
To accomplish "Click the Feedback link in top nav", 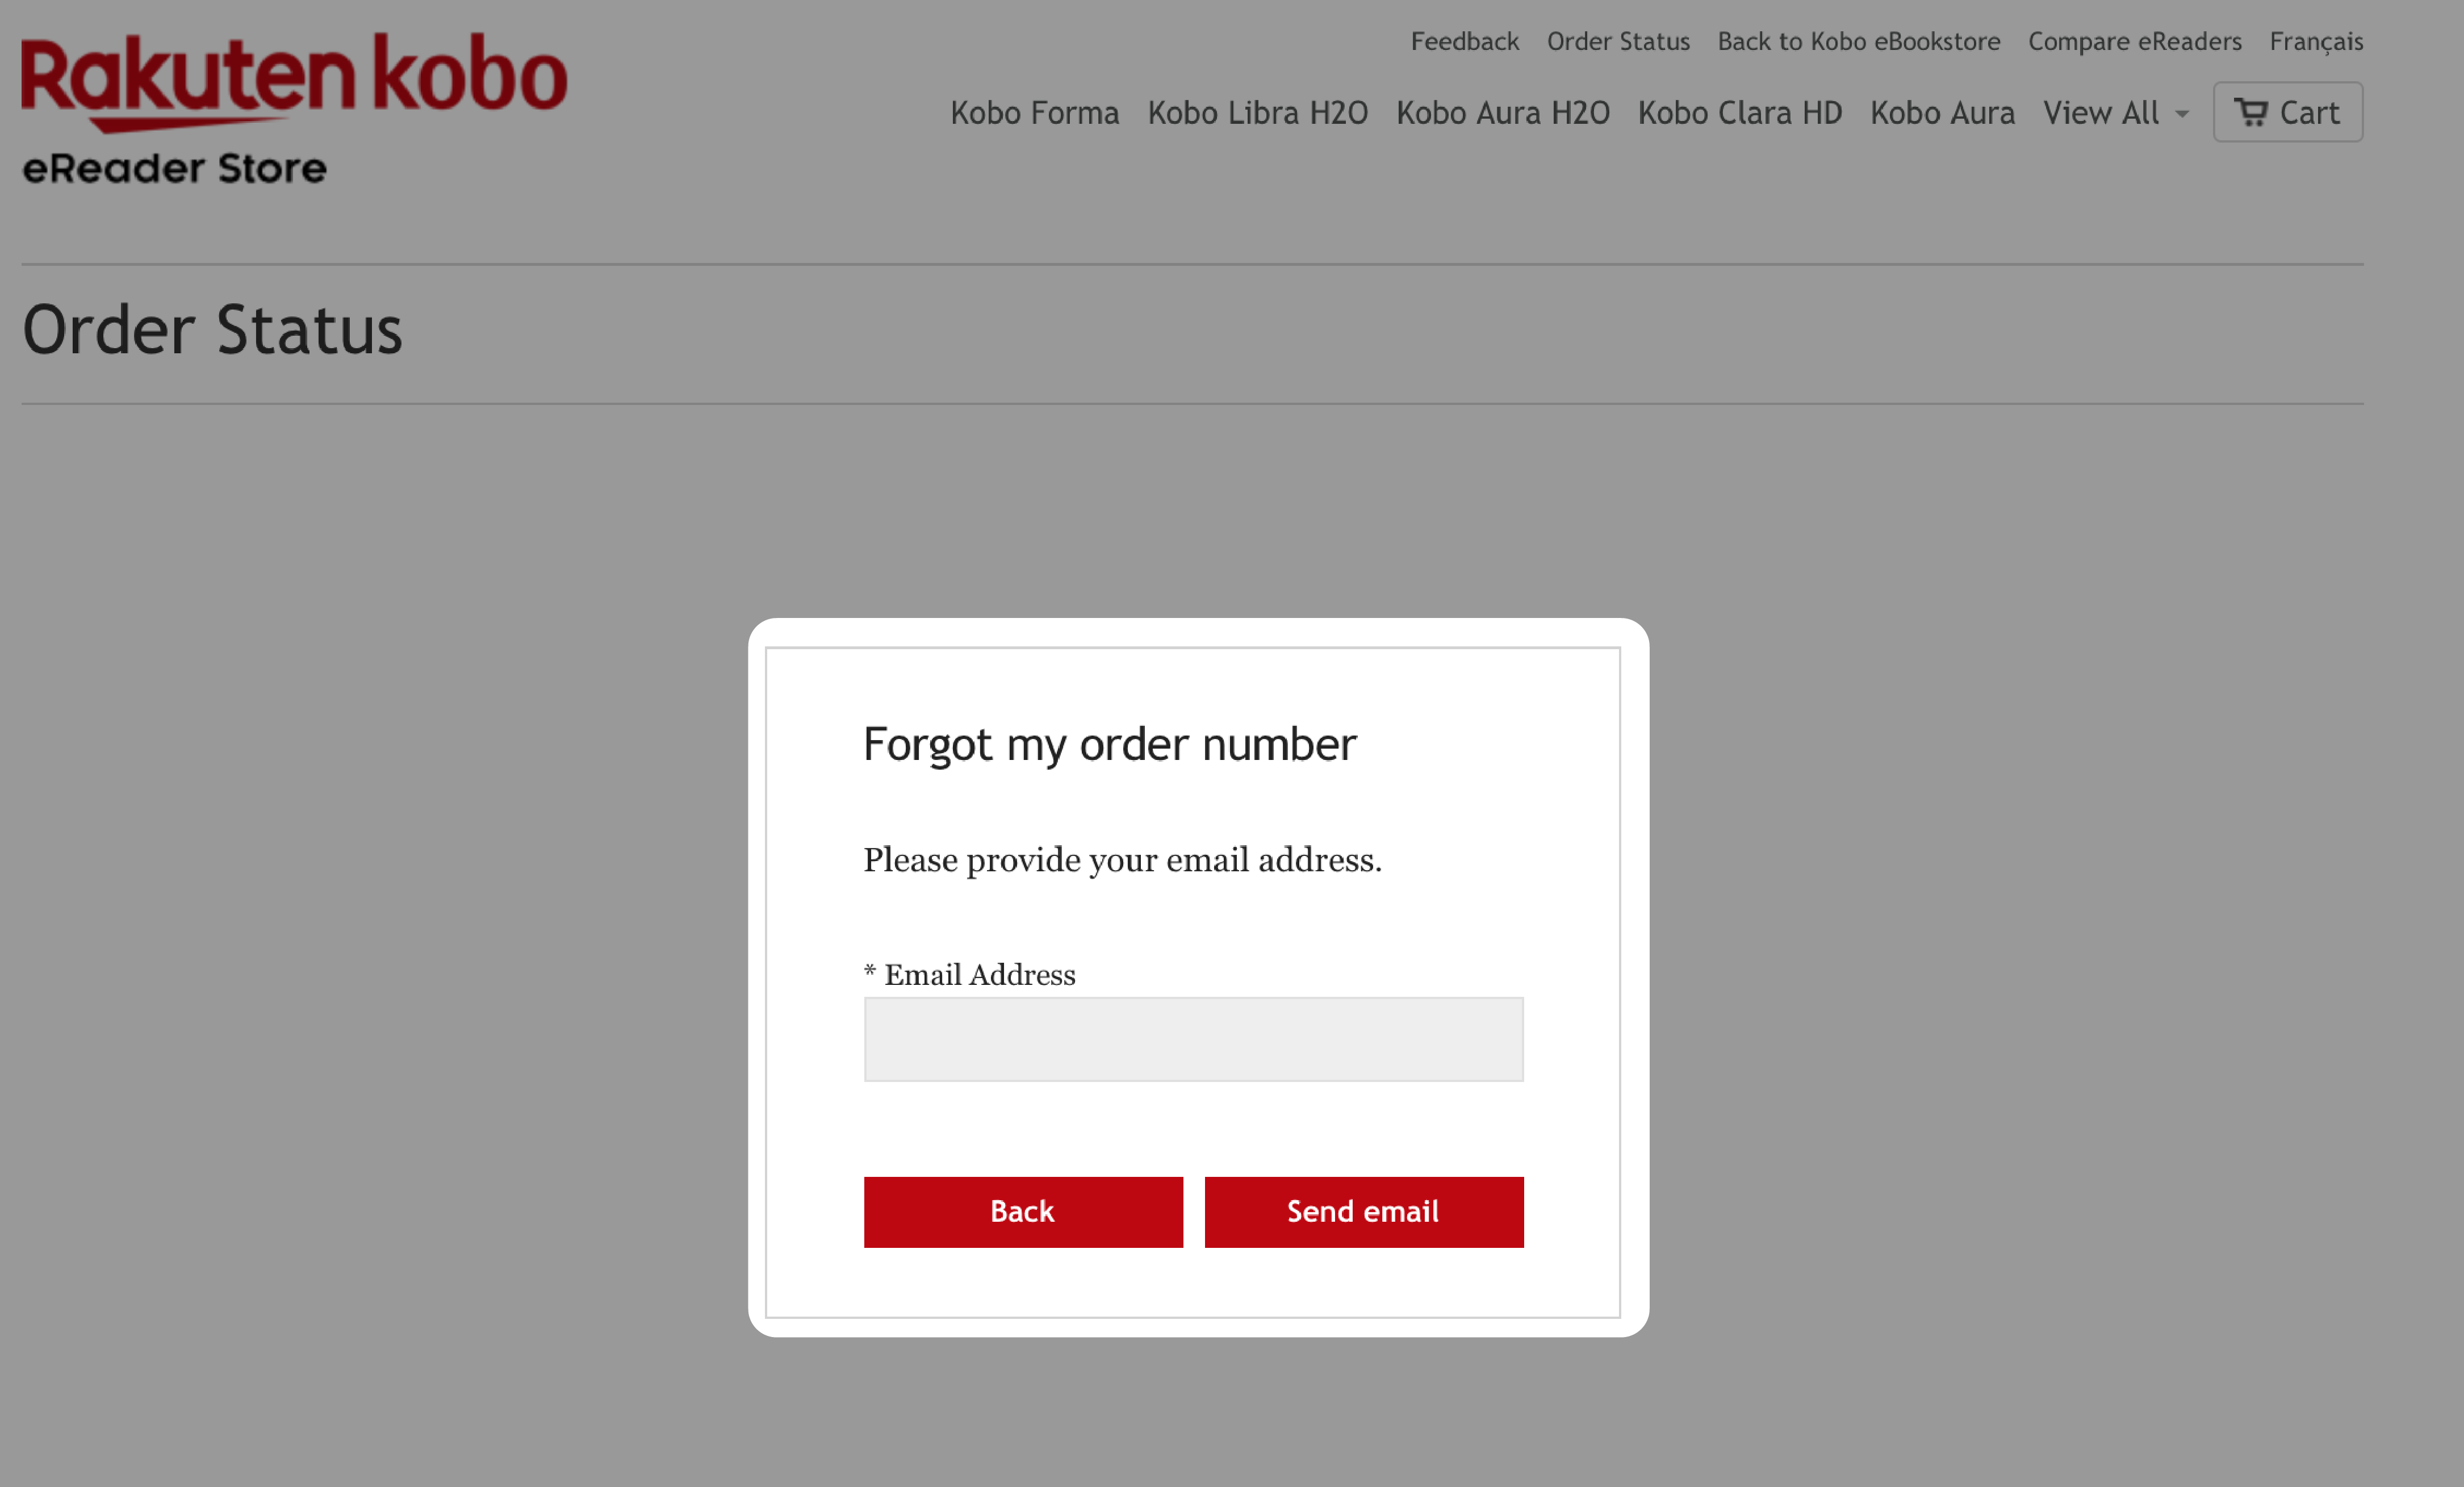I will (1466, 40).
